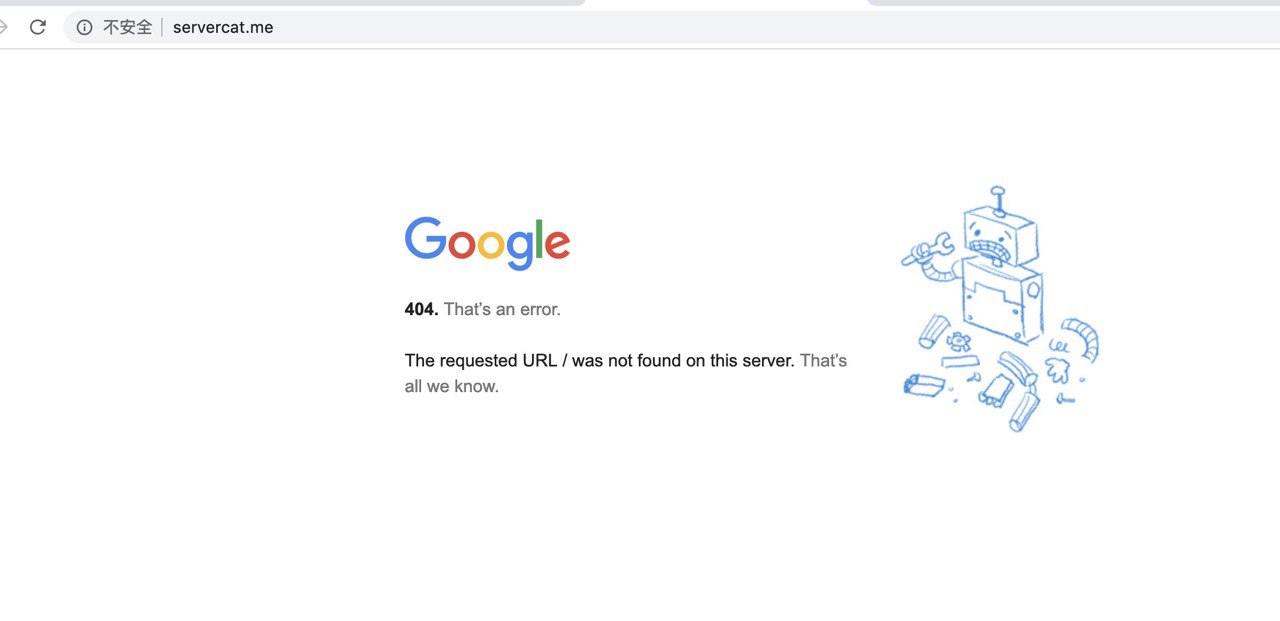Click the robot's head
This screenshot has height=621, width=1280.
[1000, 236]
